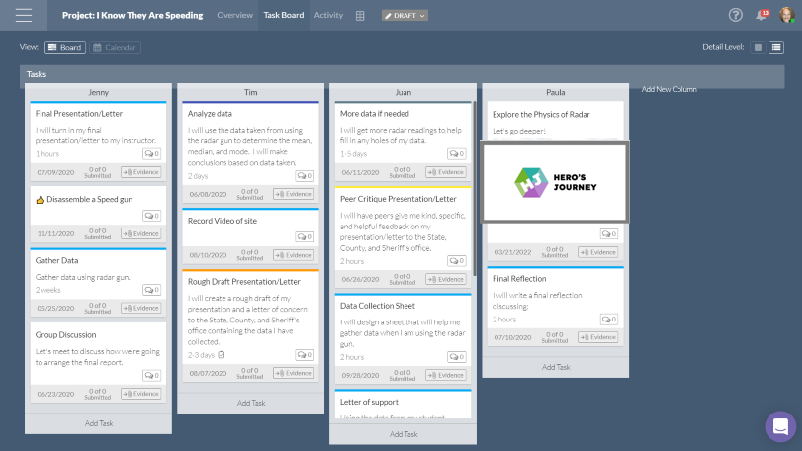
Task: Open comments on Final Presentation/Letter task
Action: pyautogui.click(x=150, y=154)
